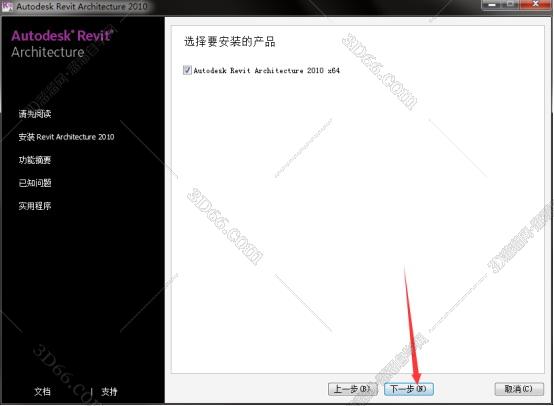Go back with the 上一步(B) button
This screenshot has width=554, height=406.
(x=353, y=389)
